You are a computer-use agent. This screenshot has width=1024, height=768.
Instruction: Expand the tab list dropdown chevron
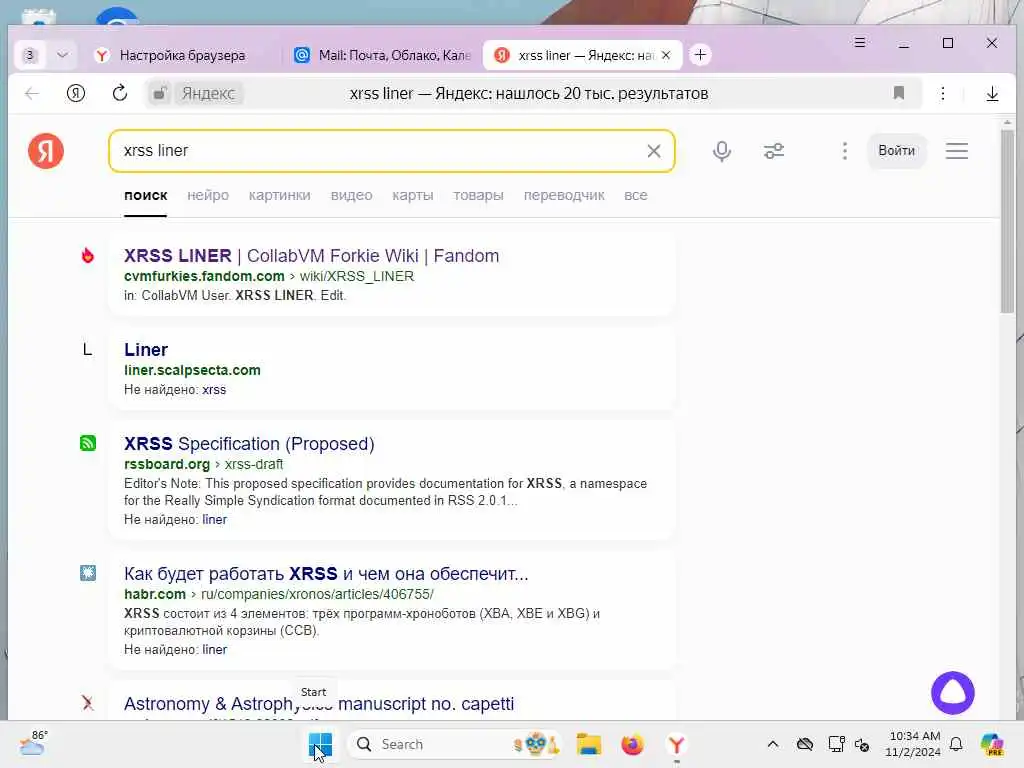click(x=62, y=56)
